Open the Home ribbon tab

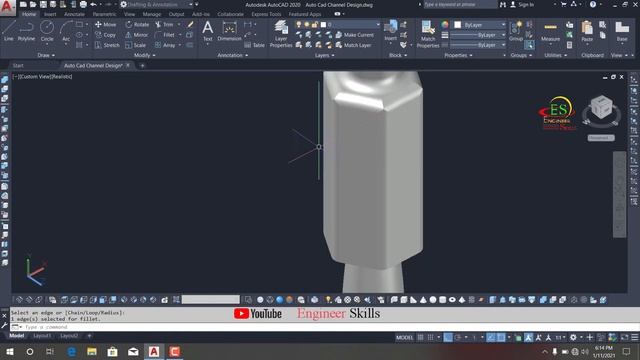pos(29,14)
